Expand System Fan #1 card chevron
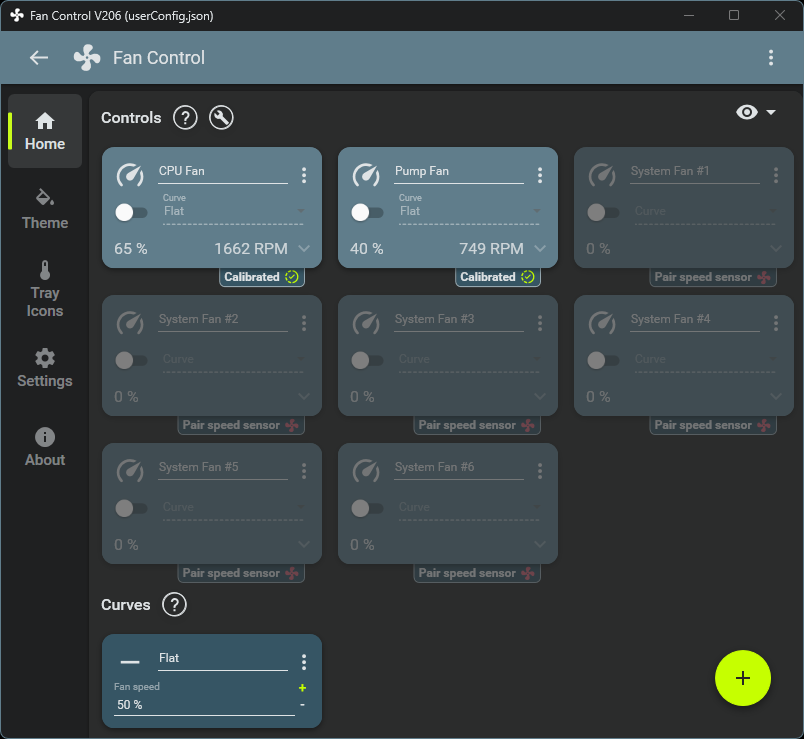 point(776,249)
